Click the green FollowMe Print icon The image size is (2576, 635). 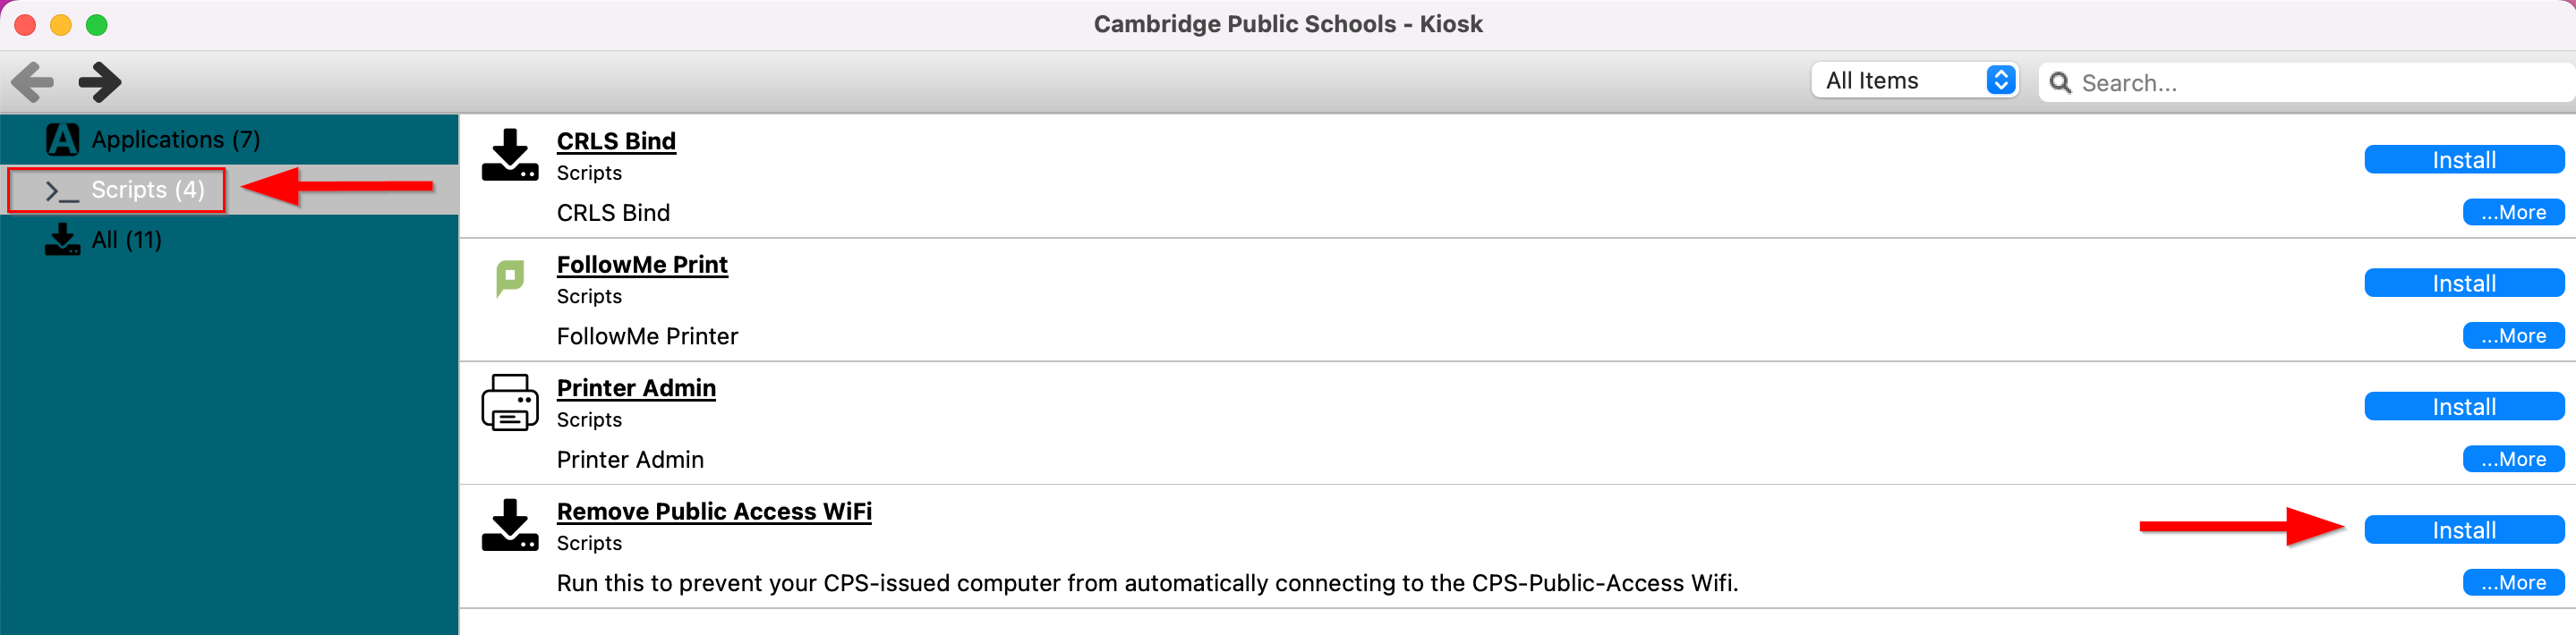[509, 278]
